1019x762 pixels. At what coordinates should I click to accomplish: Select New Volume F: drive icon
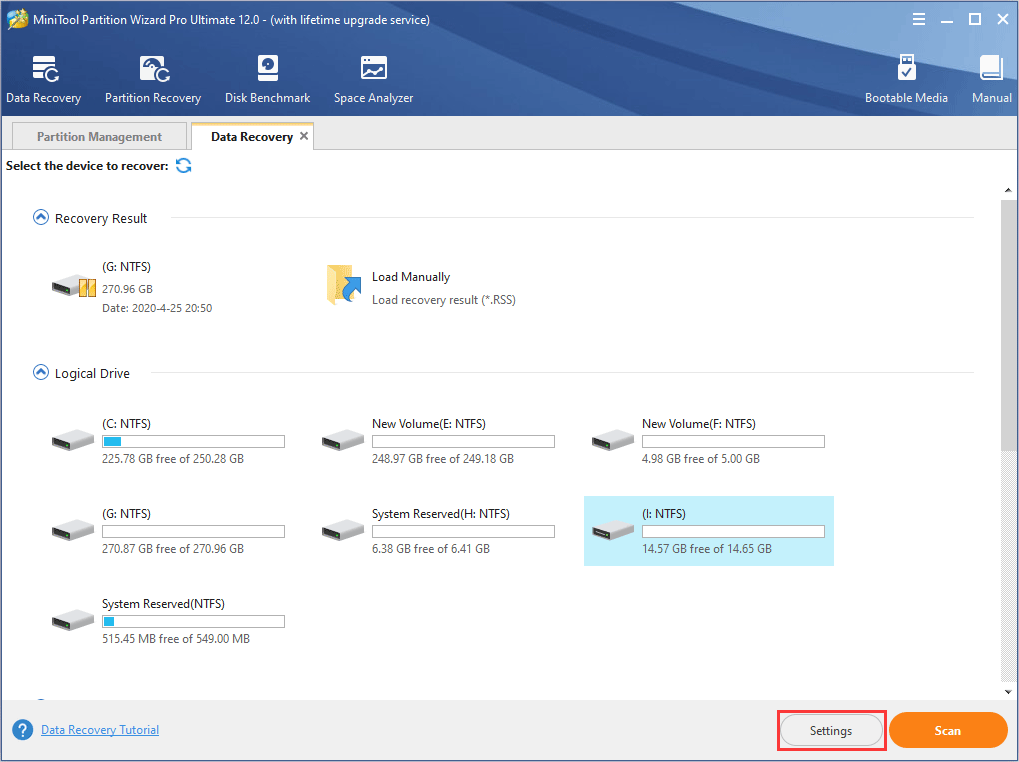point(612,440)
